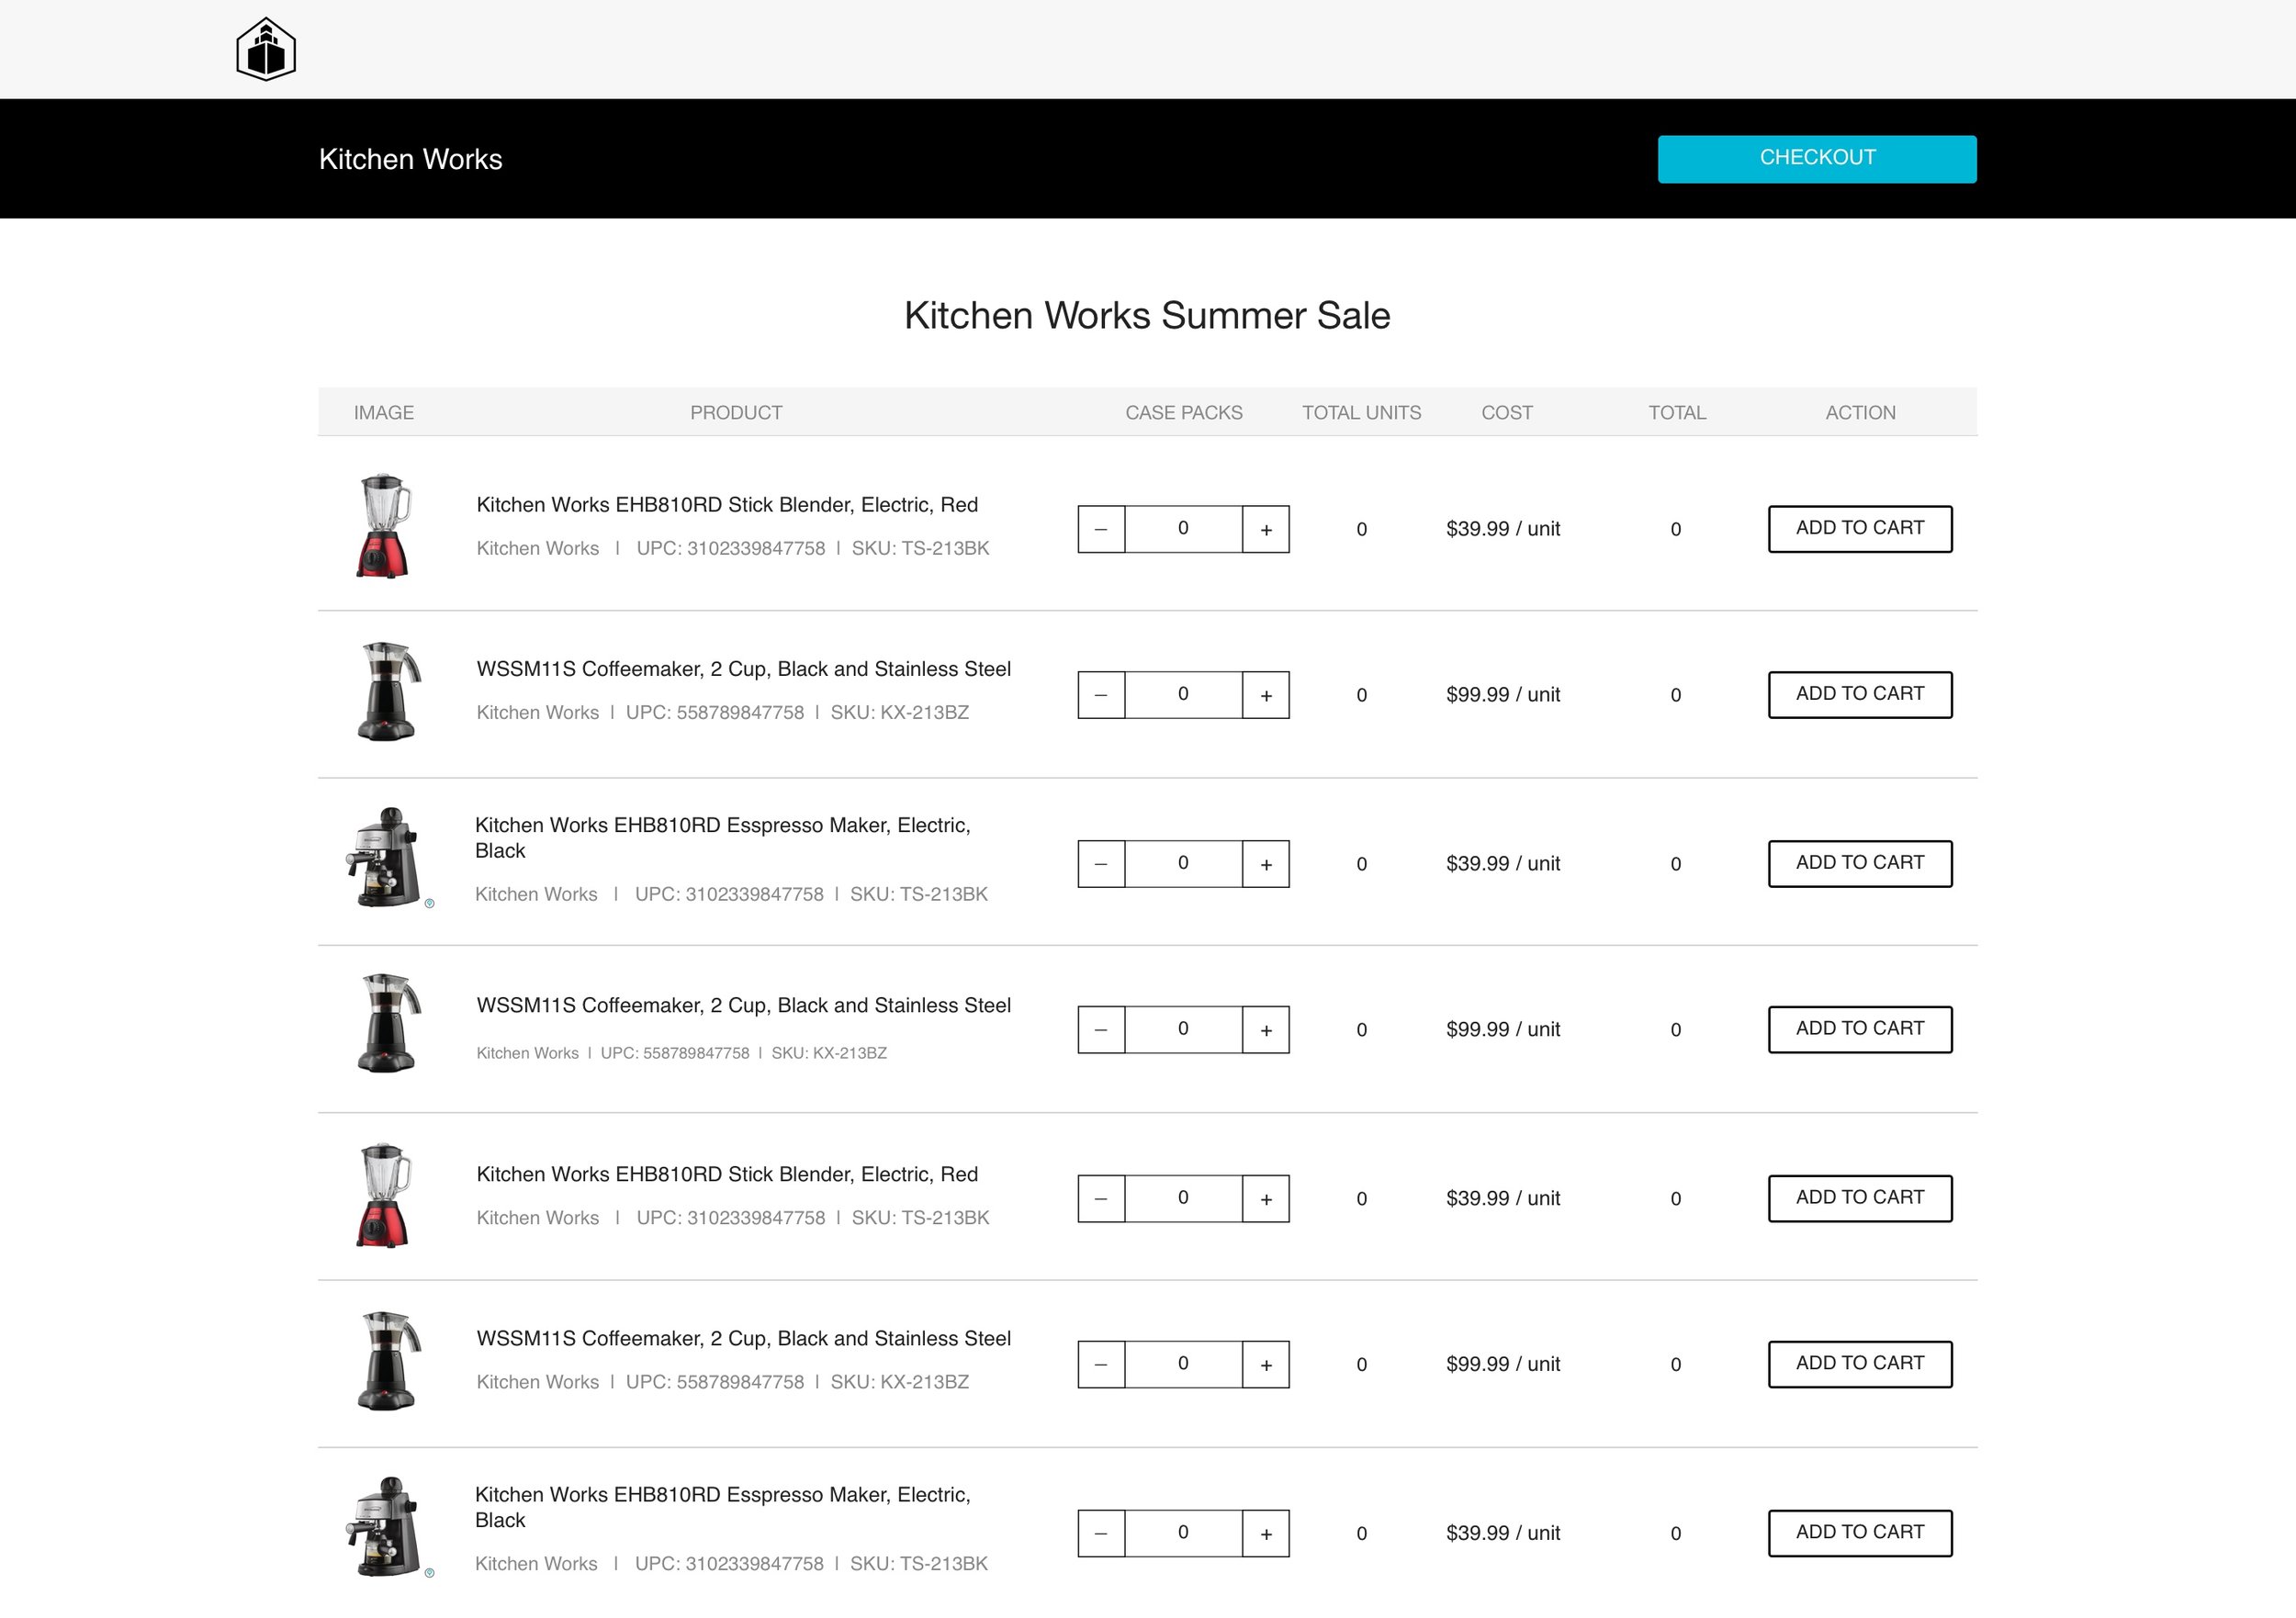
Task: Increase case packs for second WSSM11S Coffeemaker row
Action: [1266, 1030]
